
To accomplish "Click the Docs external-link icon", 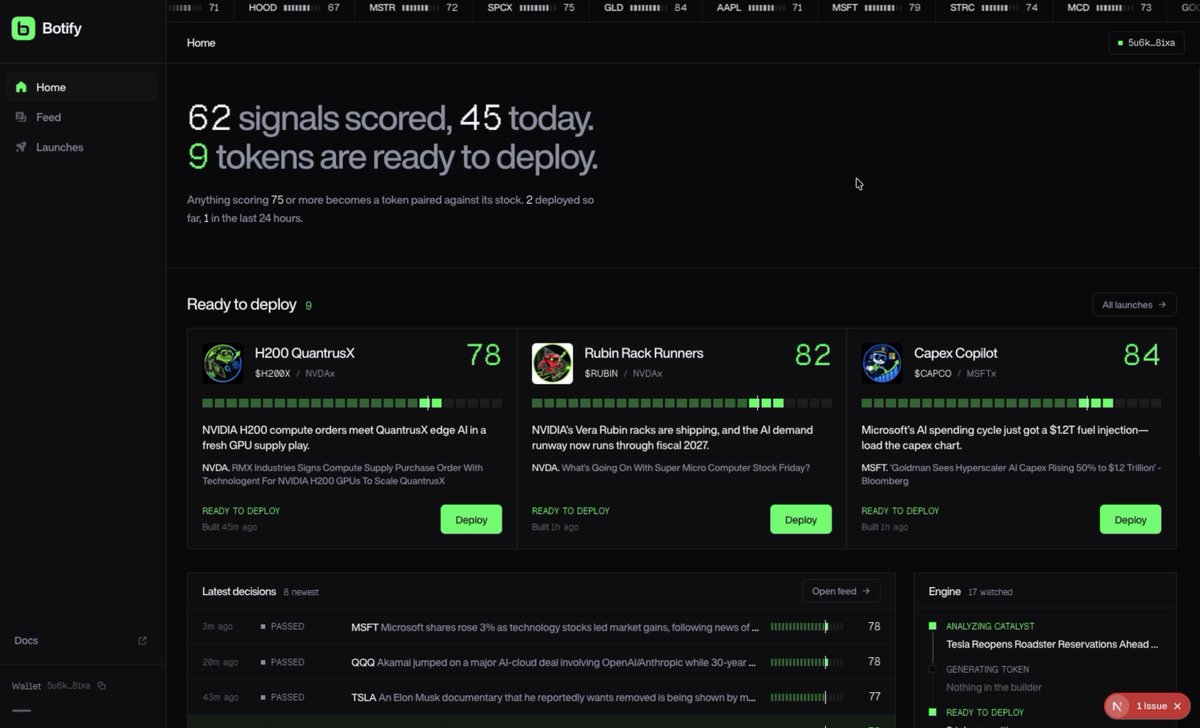I will (x=142, y=641).
